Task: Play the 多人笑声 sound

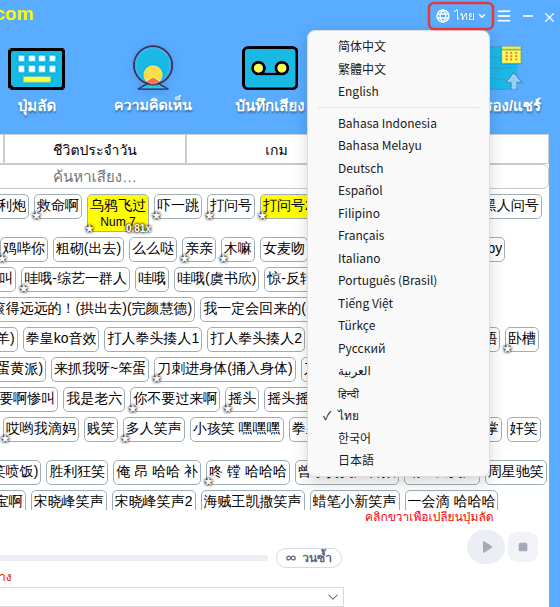Action: coord(154,429)
